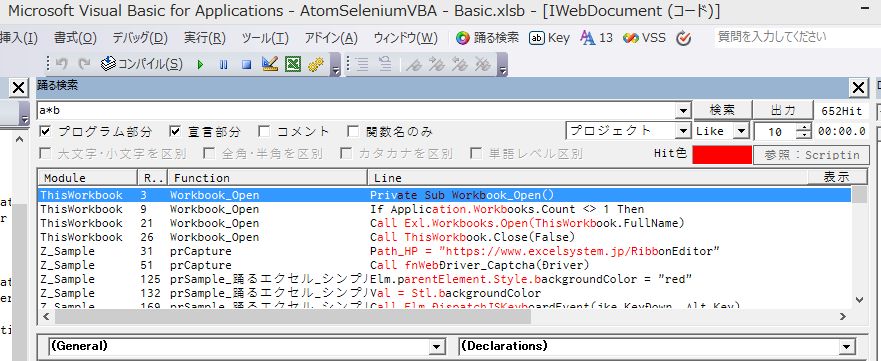Click the indent lines icon
881x361 pixels.
362,65
